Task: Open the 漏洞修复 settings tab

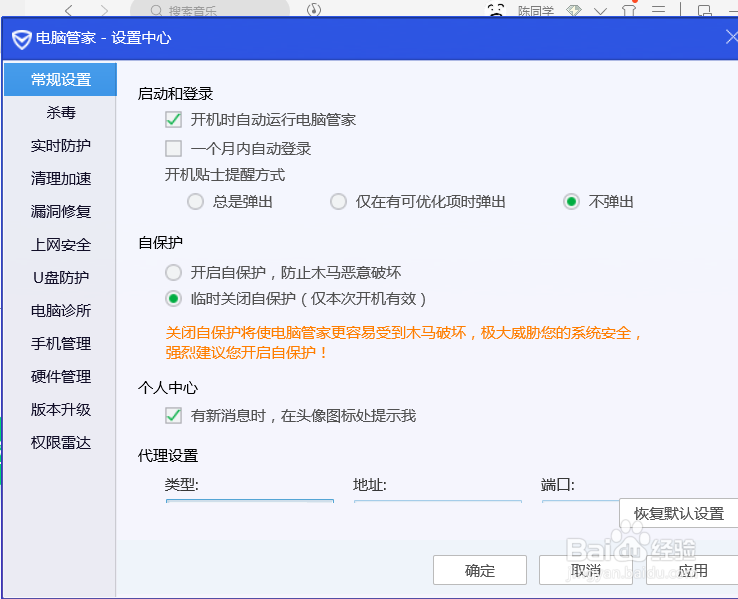Action: pos(60,211)
